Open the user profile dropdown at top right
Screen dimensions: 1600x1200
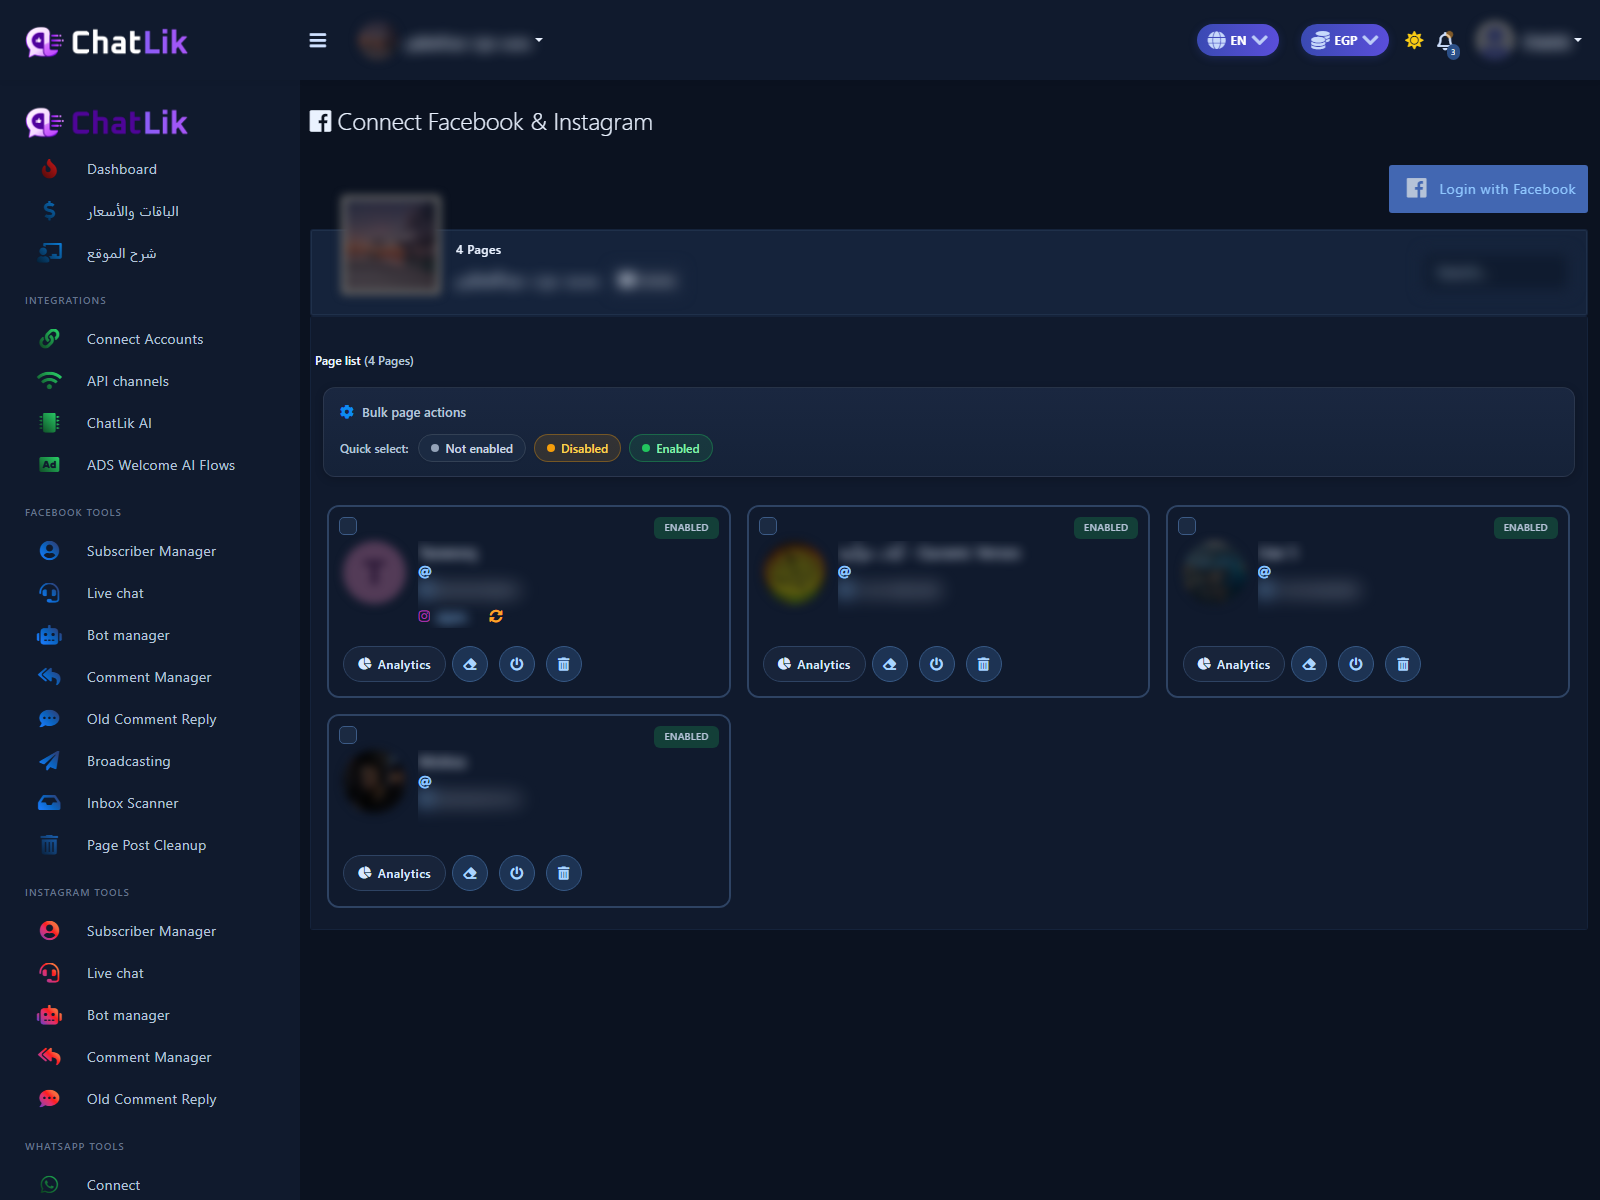coord(1530,40)
